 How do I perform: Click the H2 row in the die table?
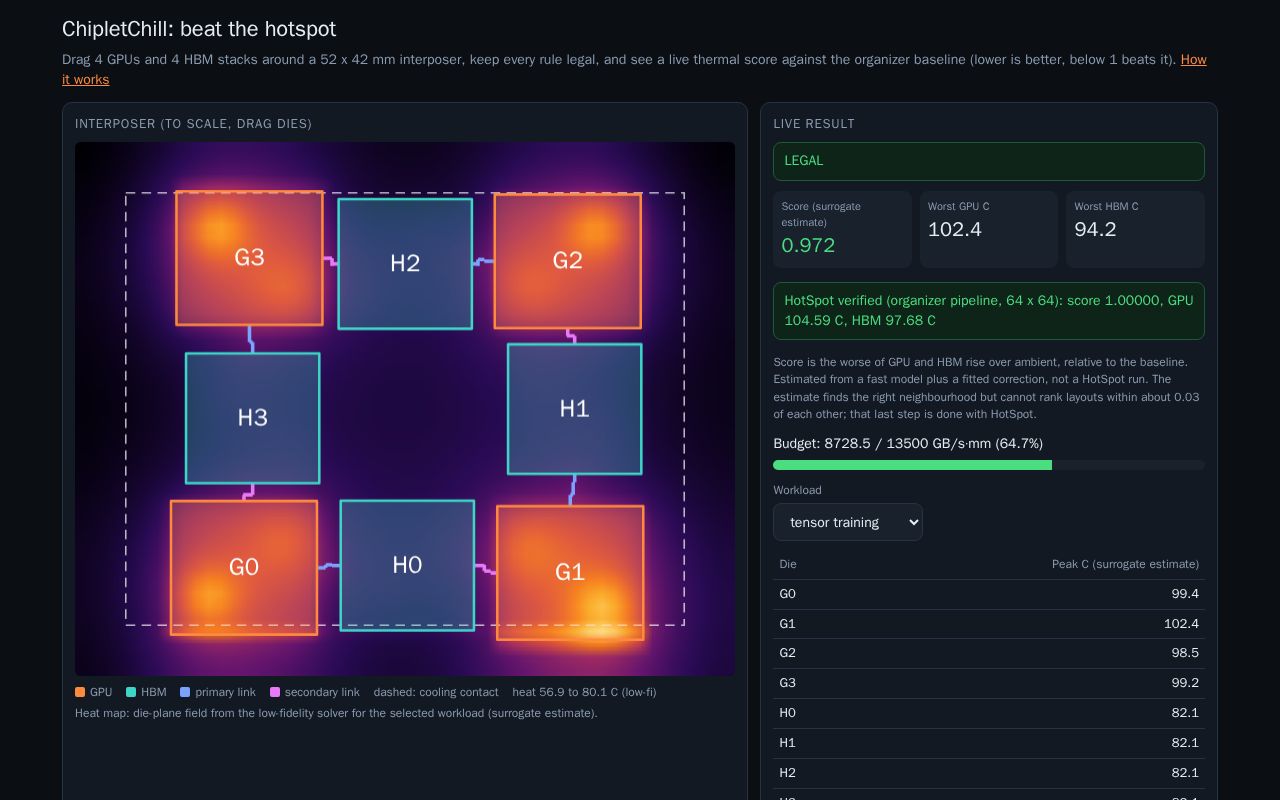point(989,773)
